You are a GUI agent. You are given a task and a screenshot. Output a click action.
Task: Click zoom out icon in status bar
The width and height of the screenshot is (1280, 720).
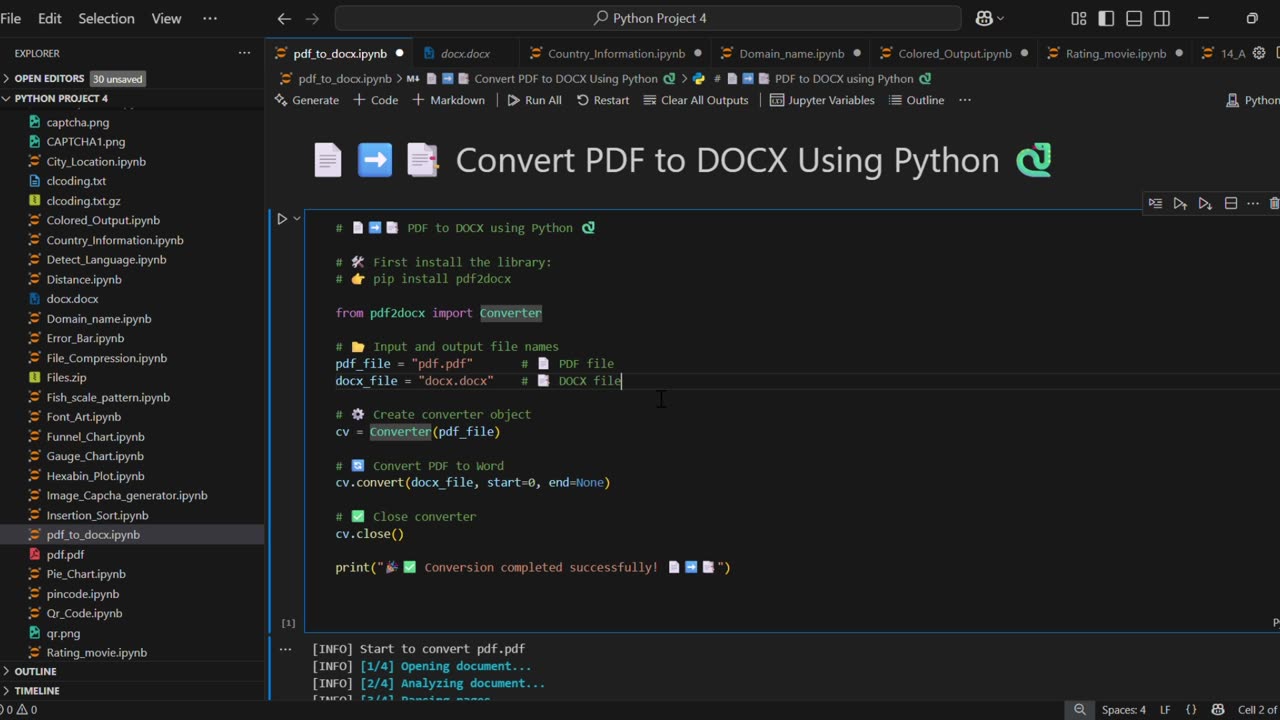[1080, 710]
